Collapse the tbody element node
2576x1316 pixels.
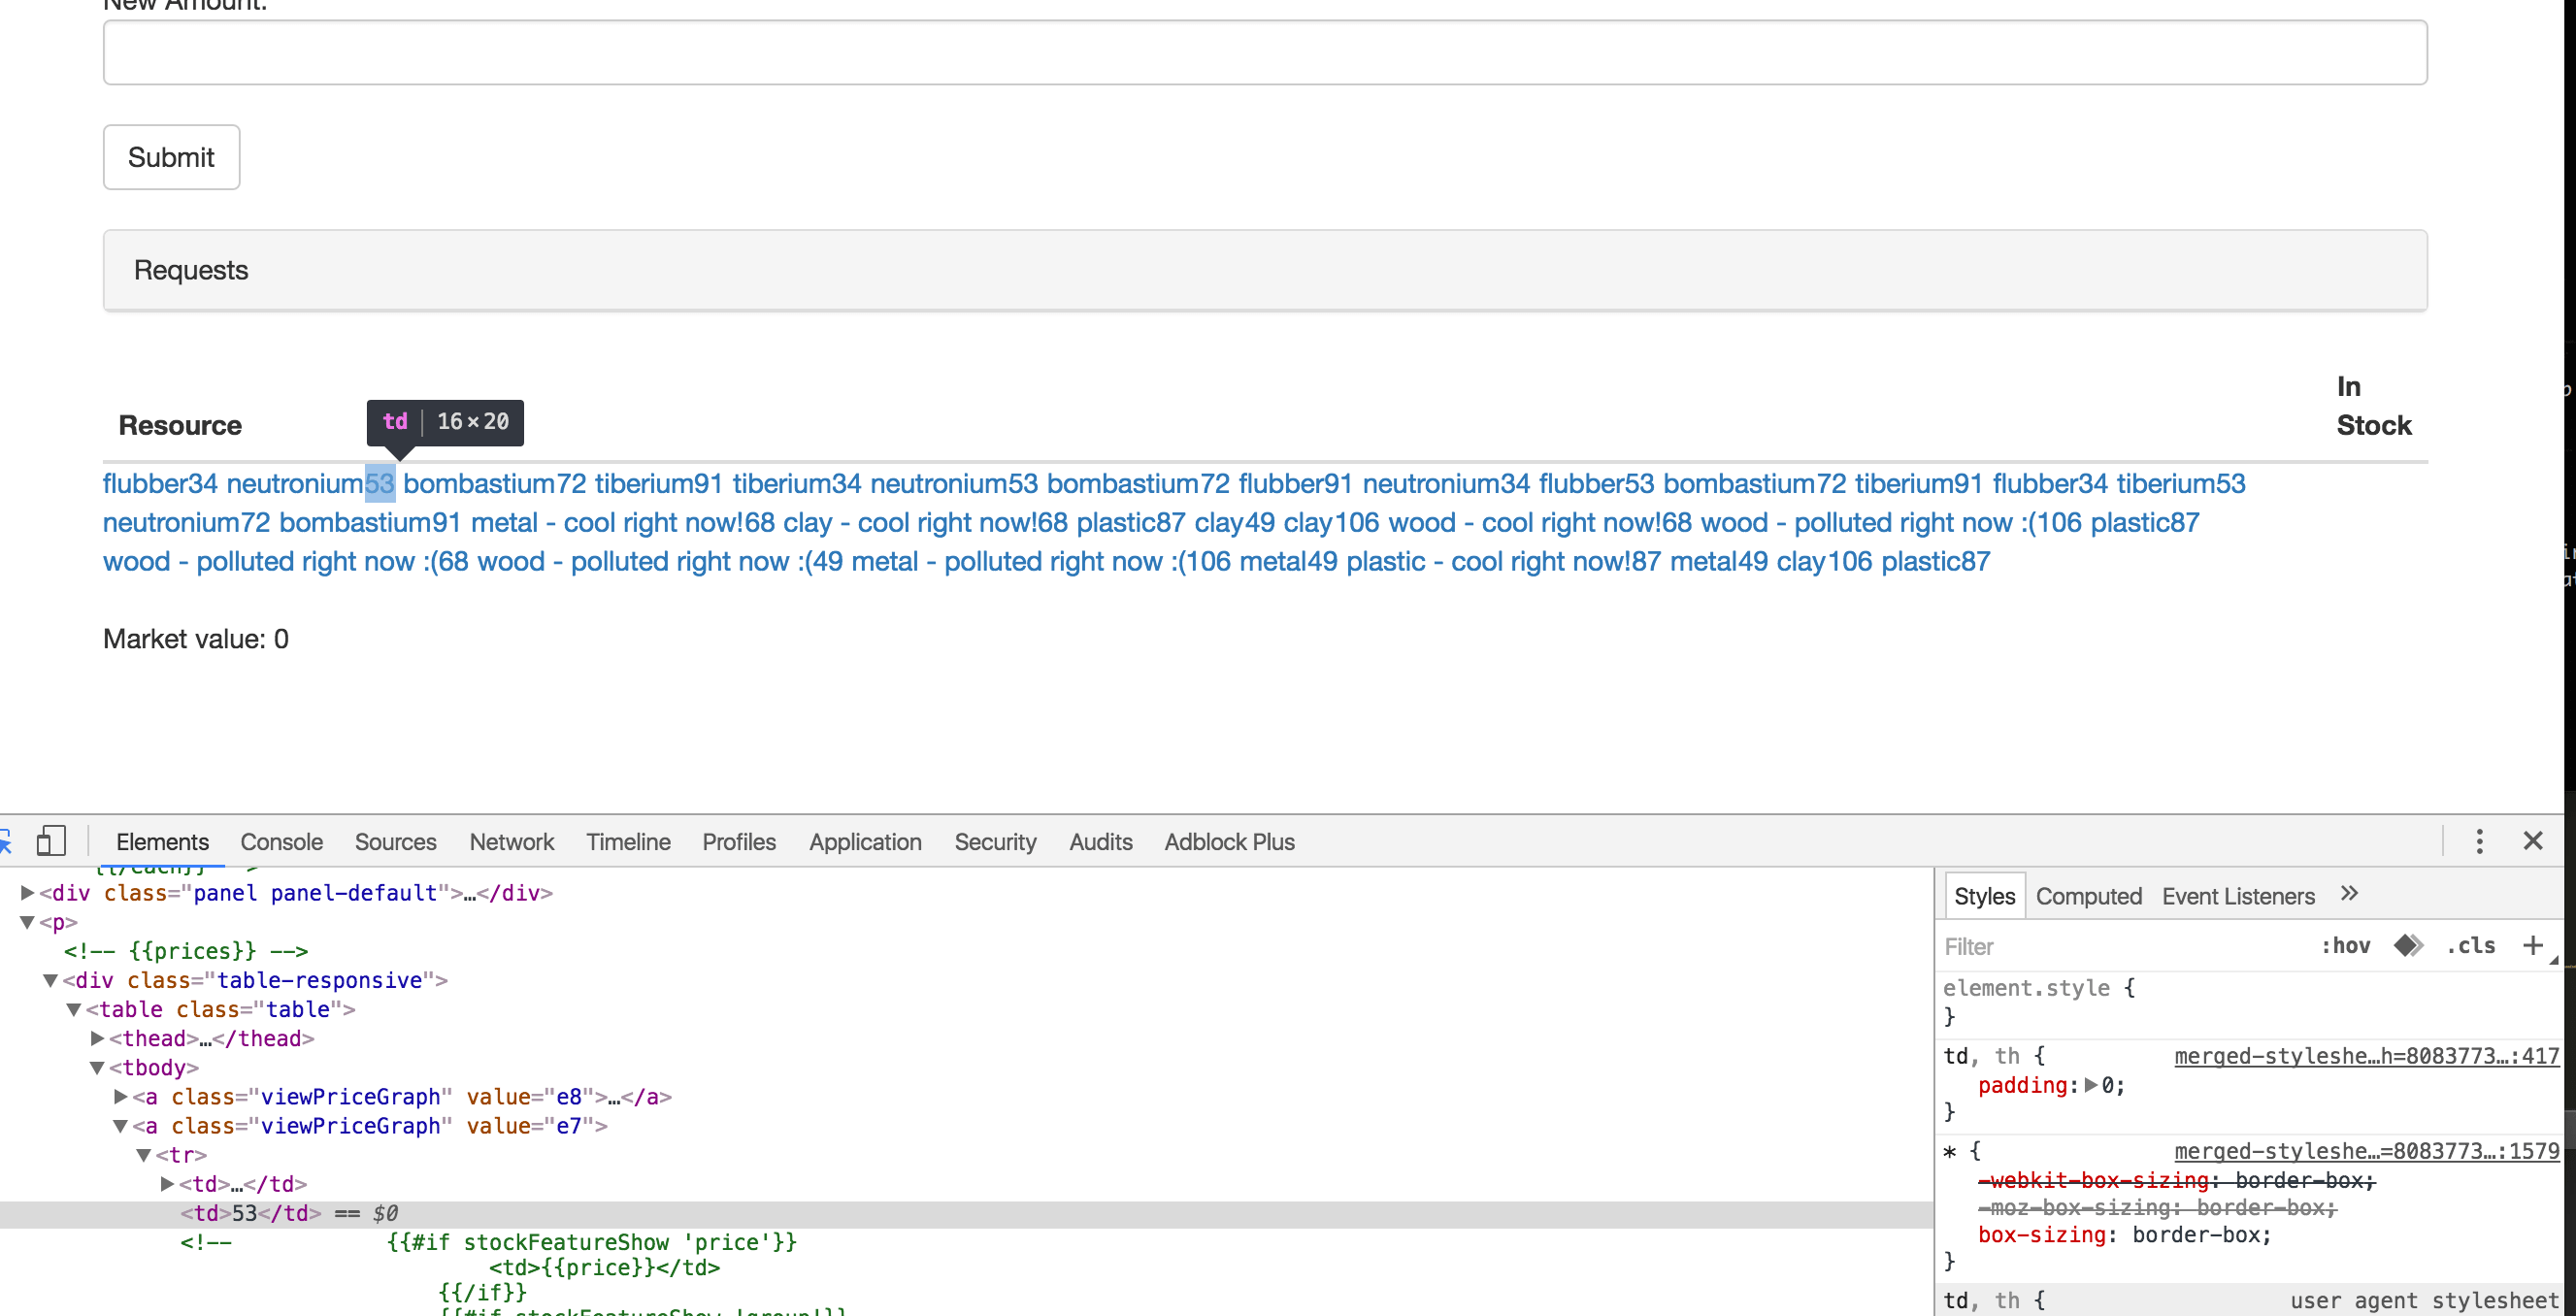[96, 1067]
